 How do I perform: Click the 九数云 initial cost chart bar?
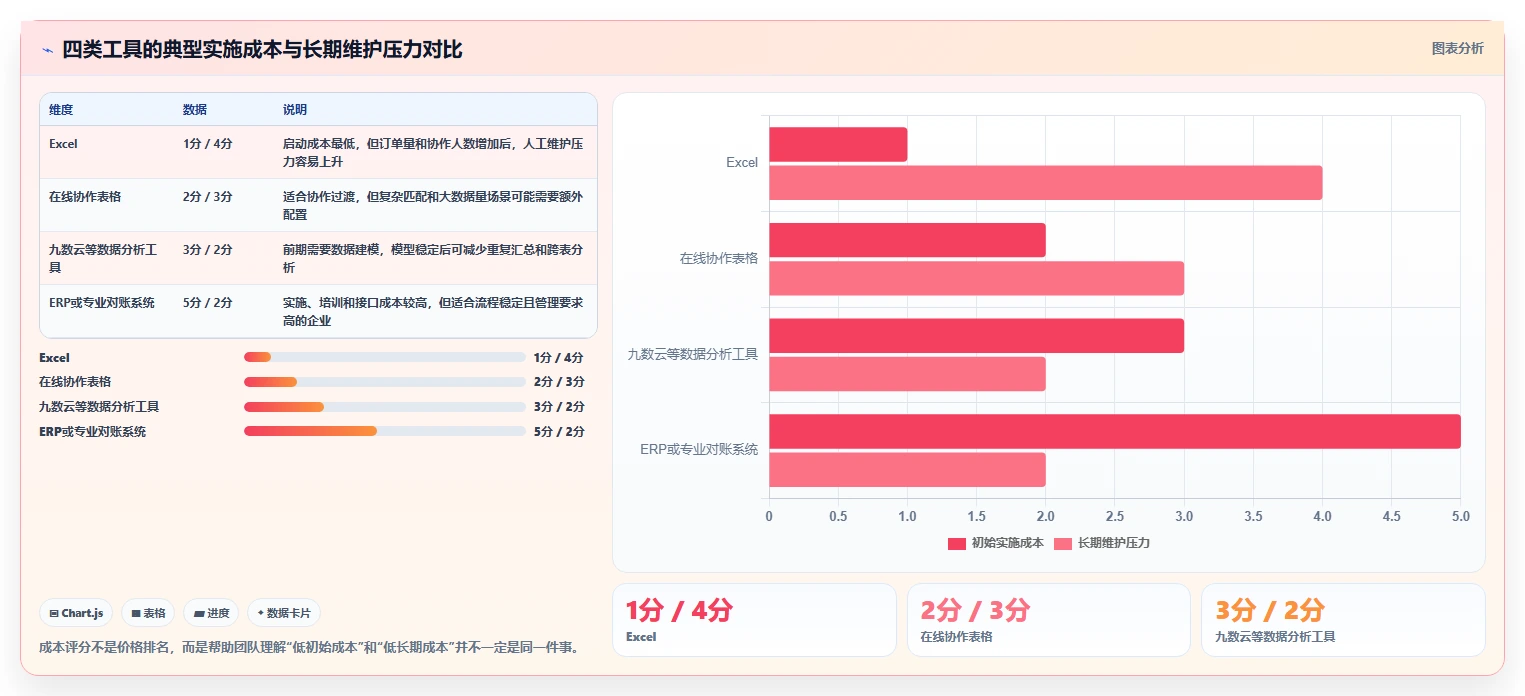point(976,336)
